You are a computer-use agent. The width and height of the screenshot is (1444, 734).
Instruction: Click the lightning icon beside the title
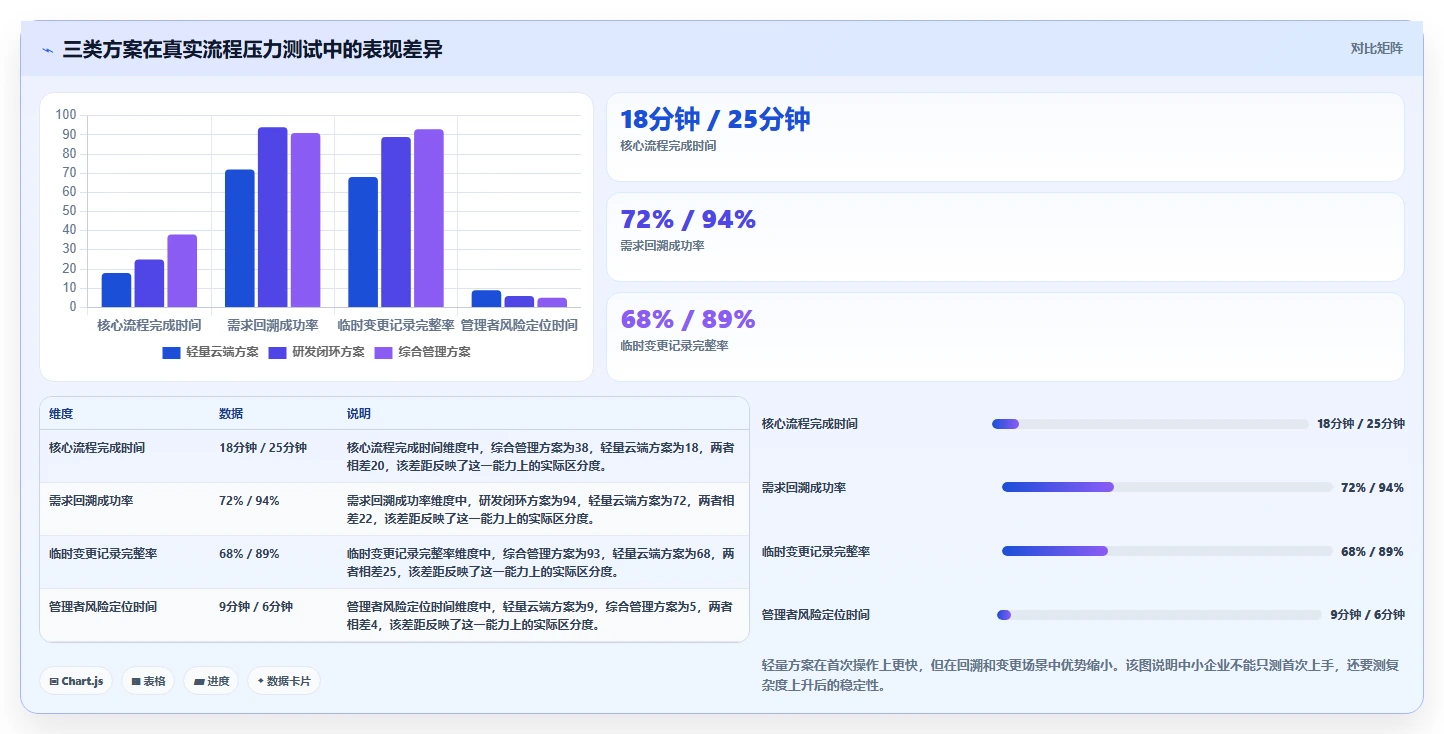pos(47,50)
